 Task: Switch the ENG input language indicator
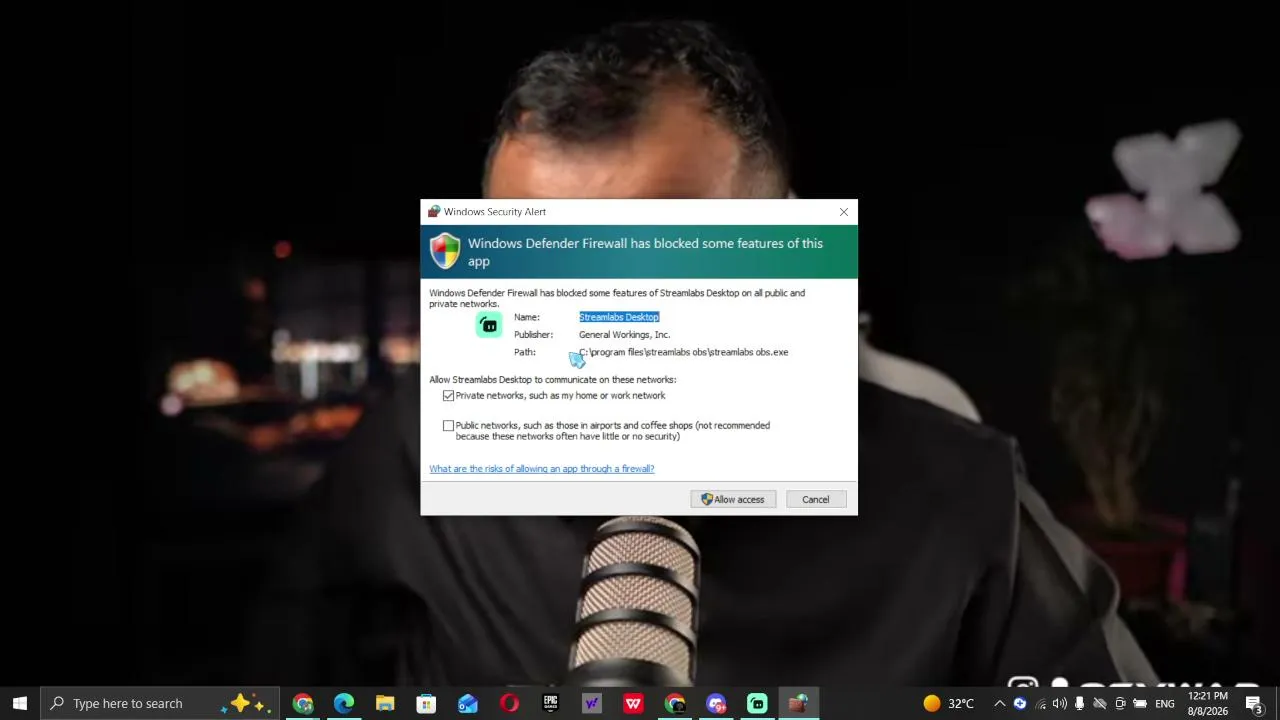tap(1165, 703)
